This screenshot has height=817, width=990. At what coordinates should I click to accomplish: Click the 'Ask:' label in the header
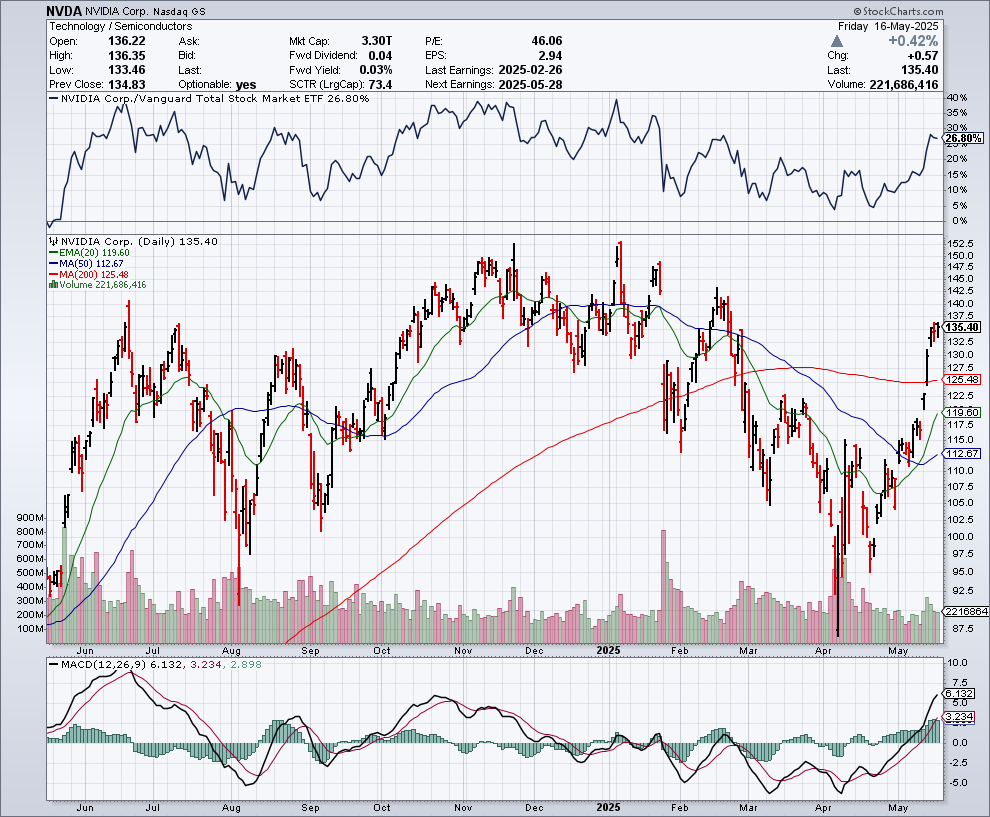click(x=189, y=41)
